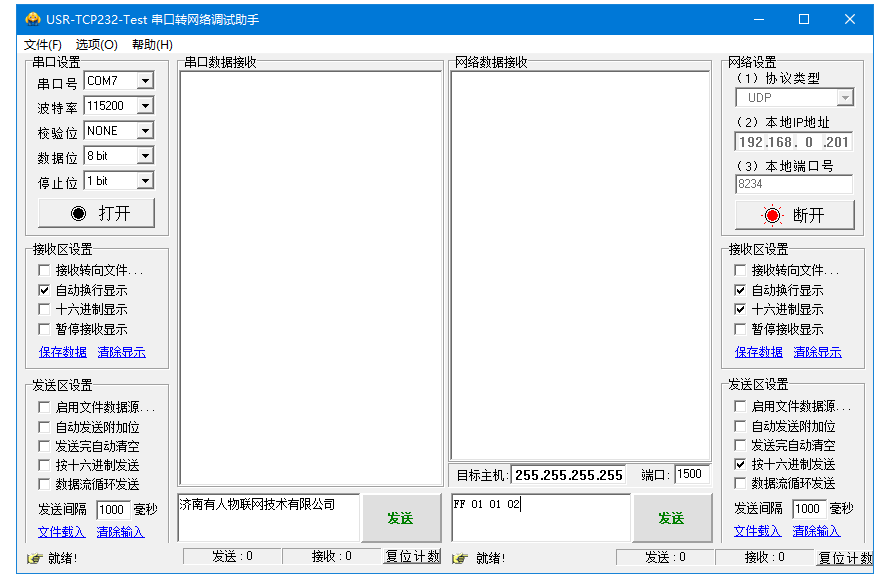876x579 pixels.
Task: Open the 选项(O) menu
Action: pos(96,45)
